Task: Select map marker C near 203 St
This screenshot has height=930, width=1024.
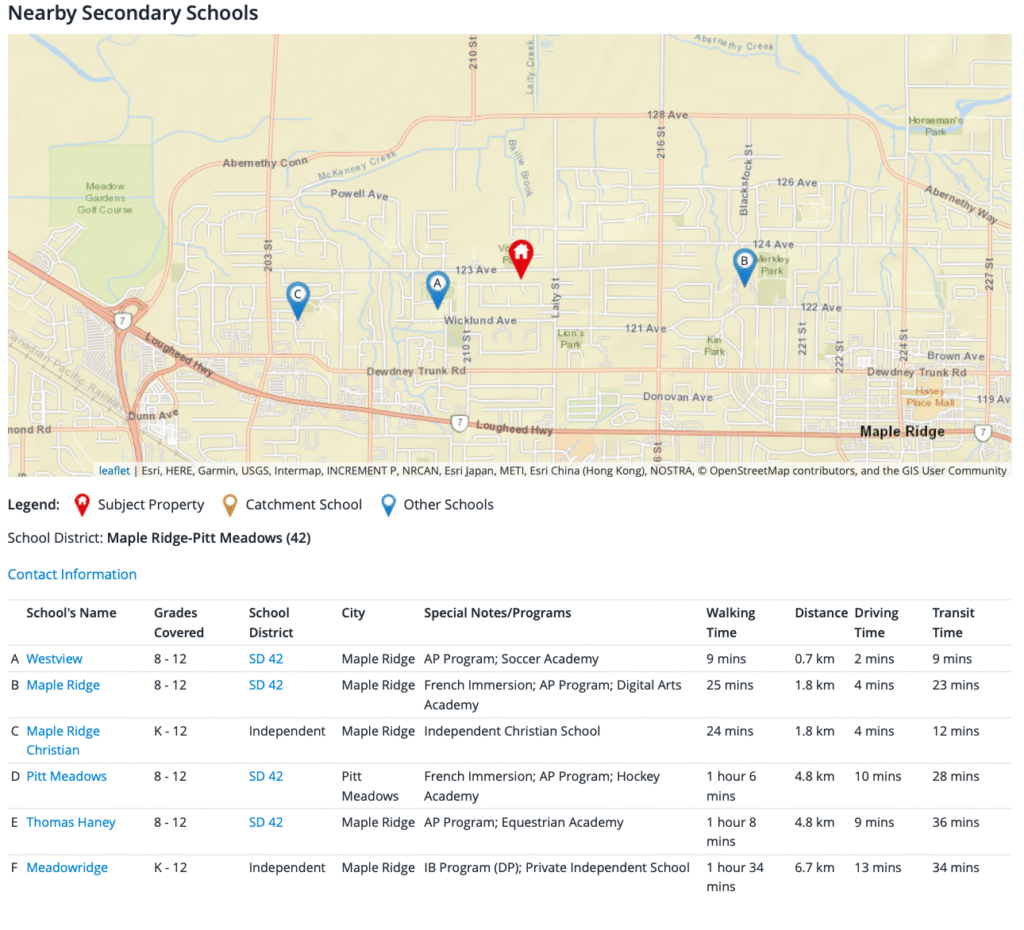Action: point(297,298)
